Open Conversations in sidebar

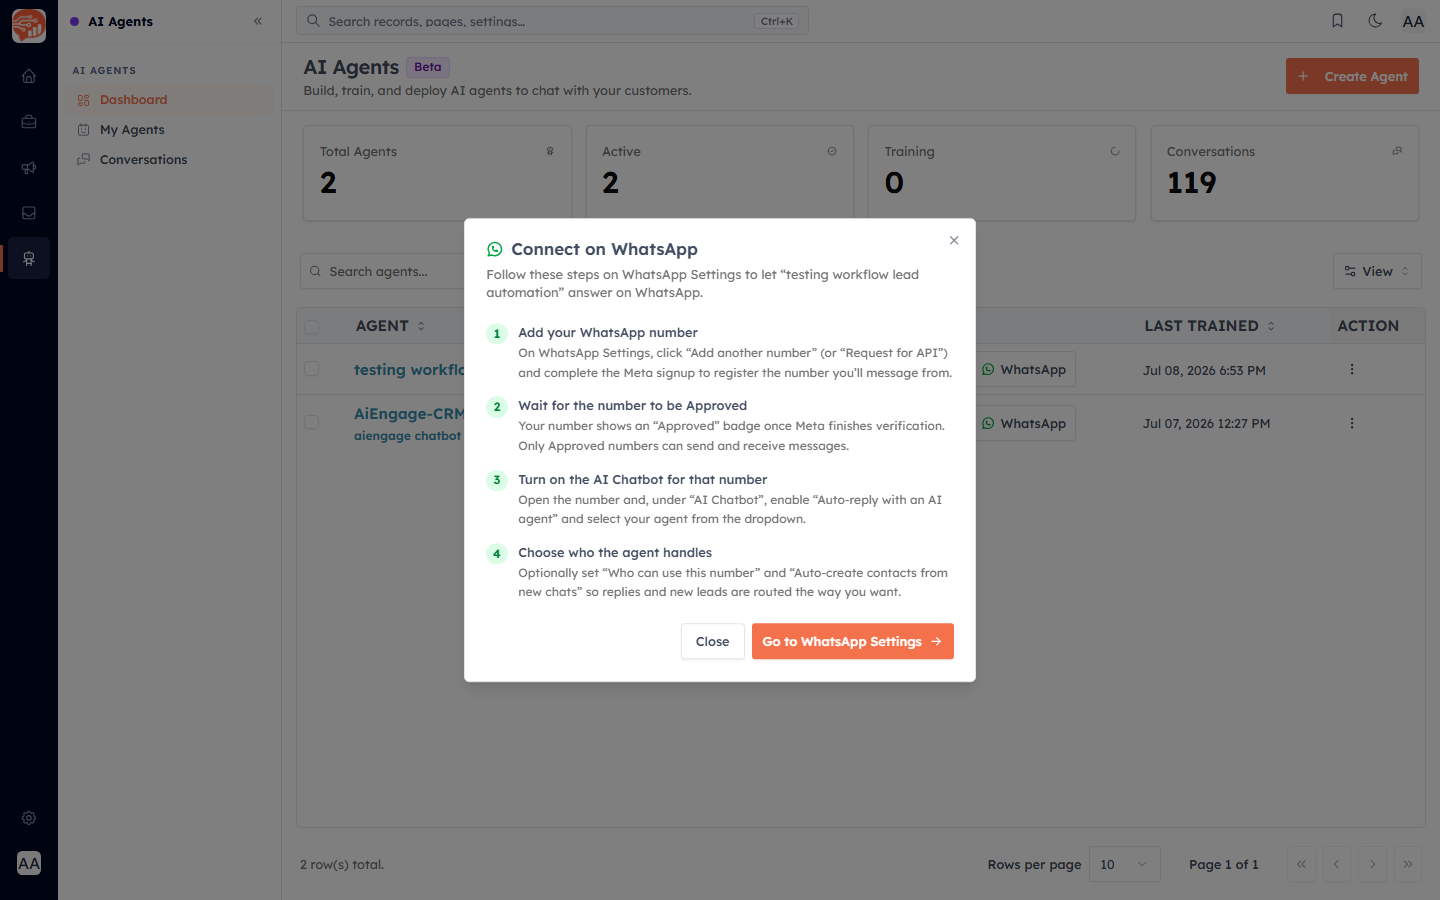click(x=143, y=160)
